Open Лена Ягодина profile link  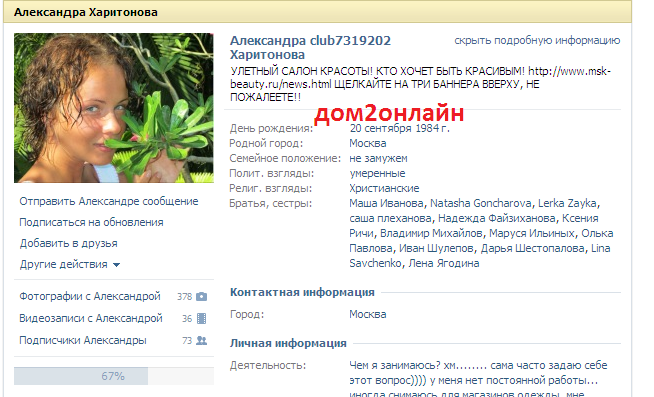pyautogui.click(x=444, y=264)
